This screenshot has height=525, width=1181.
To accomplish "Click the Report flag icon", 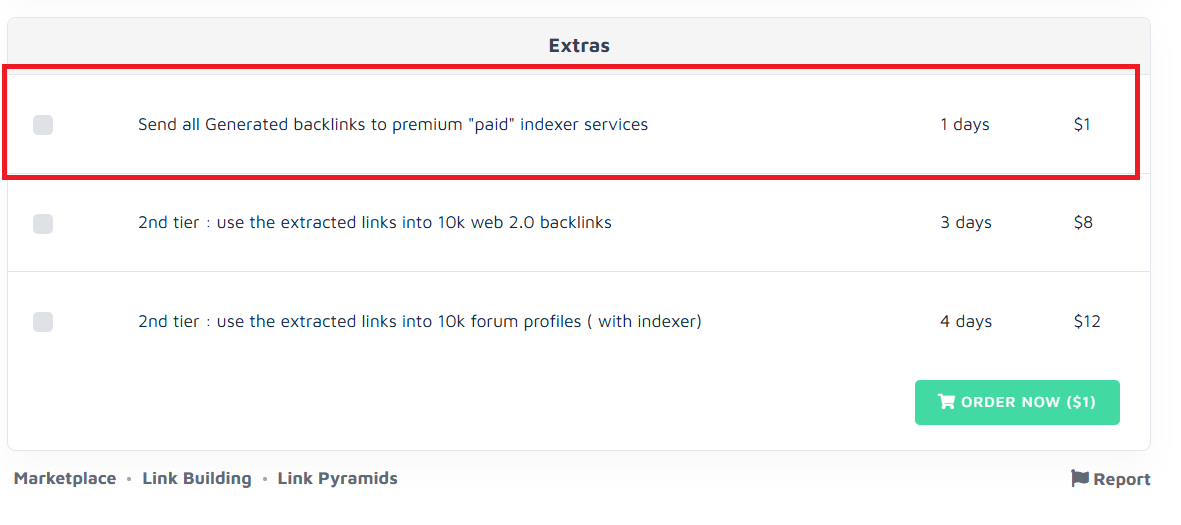I will click(1079, 478).
